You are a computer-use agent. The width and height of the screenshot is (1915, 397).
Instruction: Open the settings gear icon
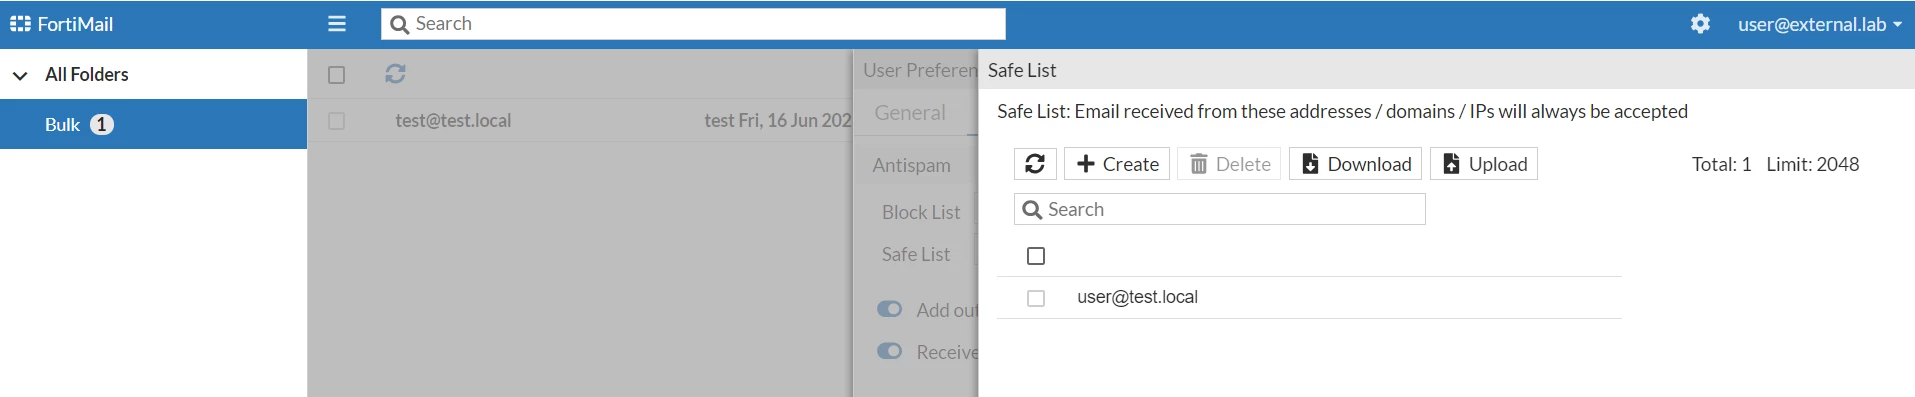(x=1700, y=24)
